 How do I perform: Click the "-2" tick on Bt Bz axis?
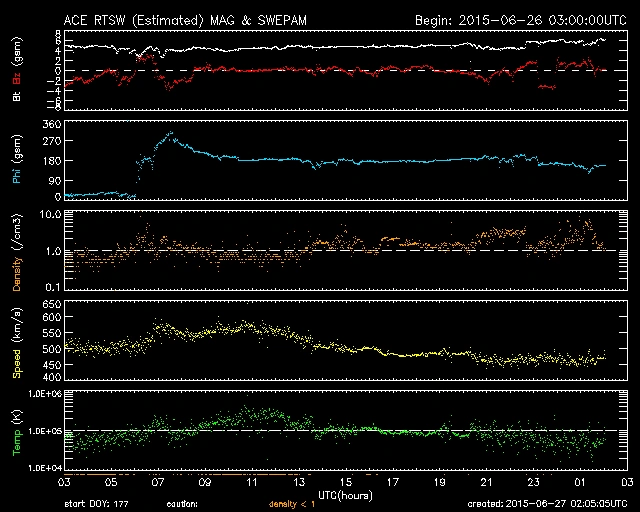point(54,81)
